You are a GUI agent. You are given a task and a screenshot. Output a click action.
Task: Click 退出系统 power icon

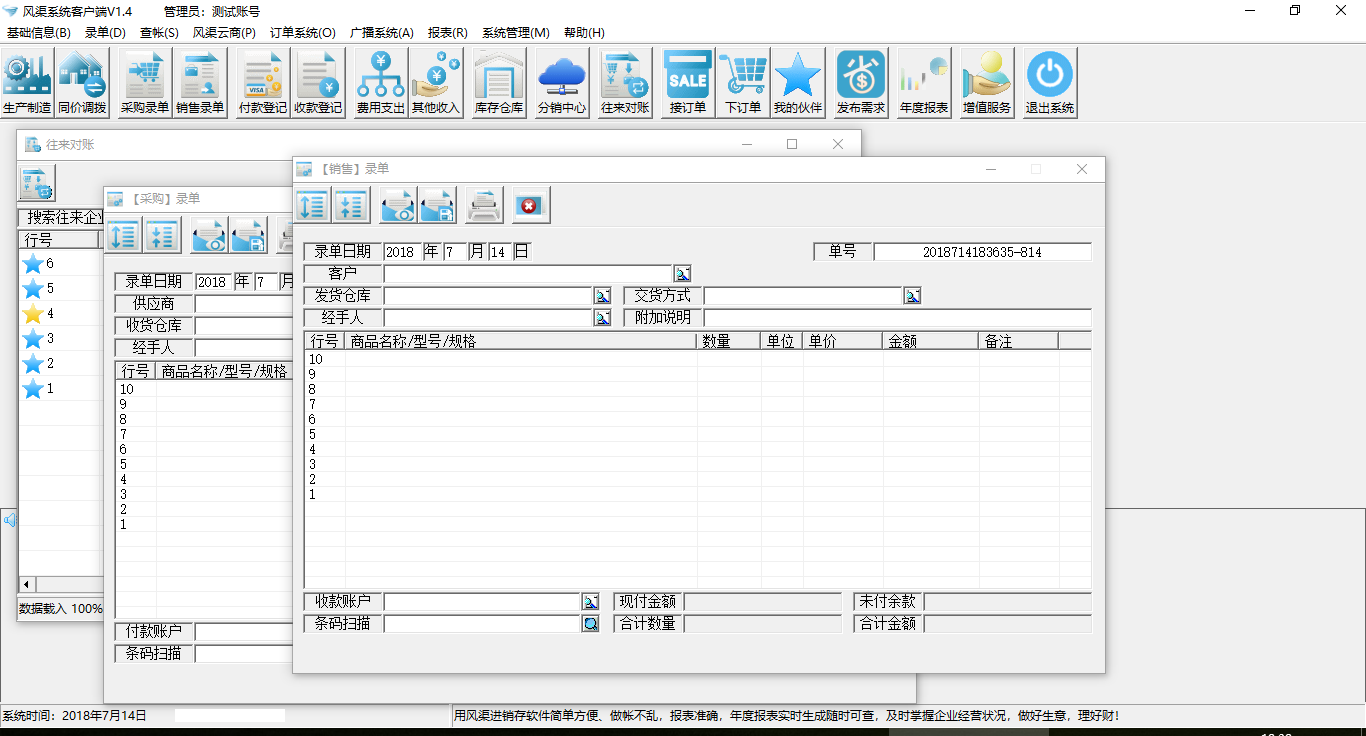(1050, 82)
